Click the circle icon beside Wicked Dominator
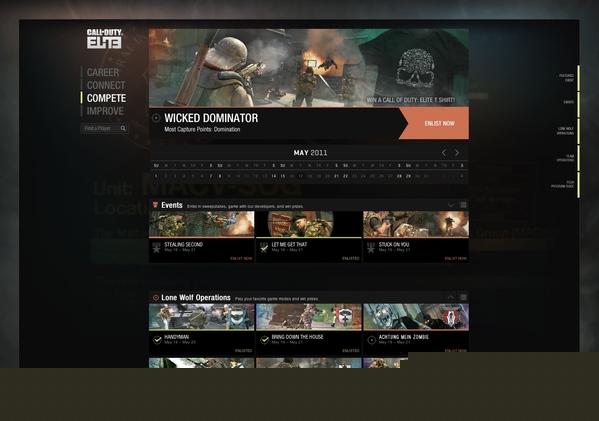Image resolution: width=599 pixels, height=421 pixels. point(156,118)
